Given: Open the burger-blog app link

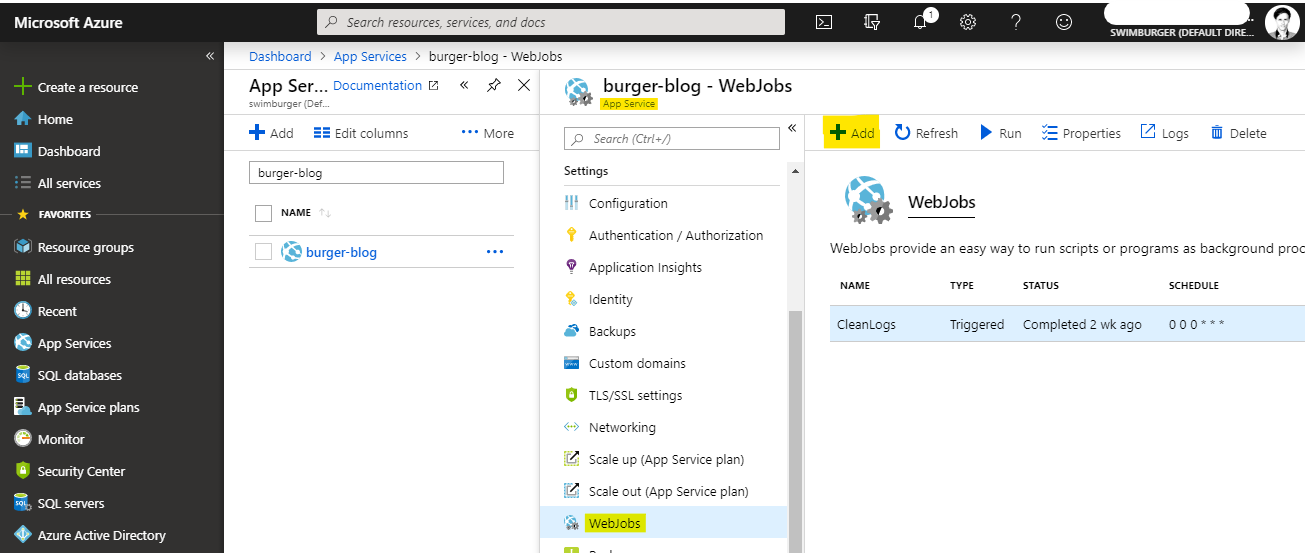Looking at the screenshot, I should pyautogui.click(x=341, y=252).
